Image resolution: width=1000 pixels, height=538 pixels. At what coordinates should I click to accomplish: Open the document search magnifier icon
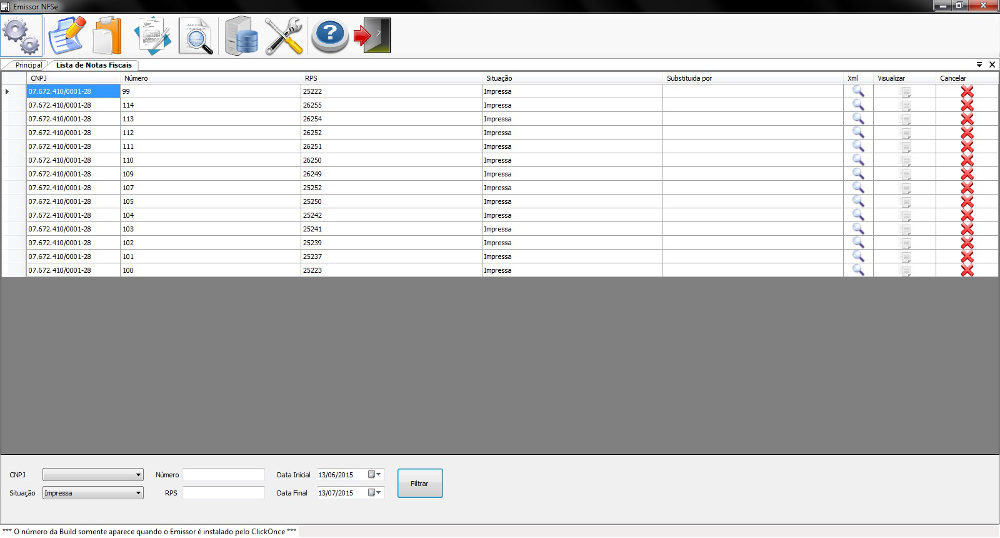click(x=197, y=35)
